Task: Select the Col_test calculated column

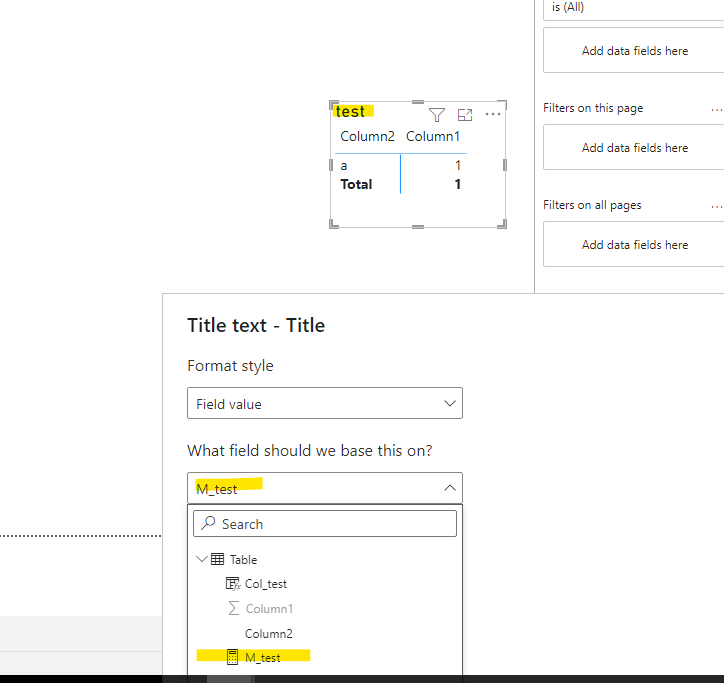Action: pos(265,584)
